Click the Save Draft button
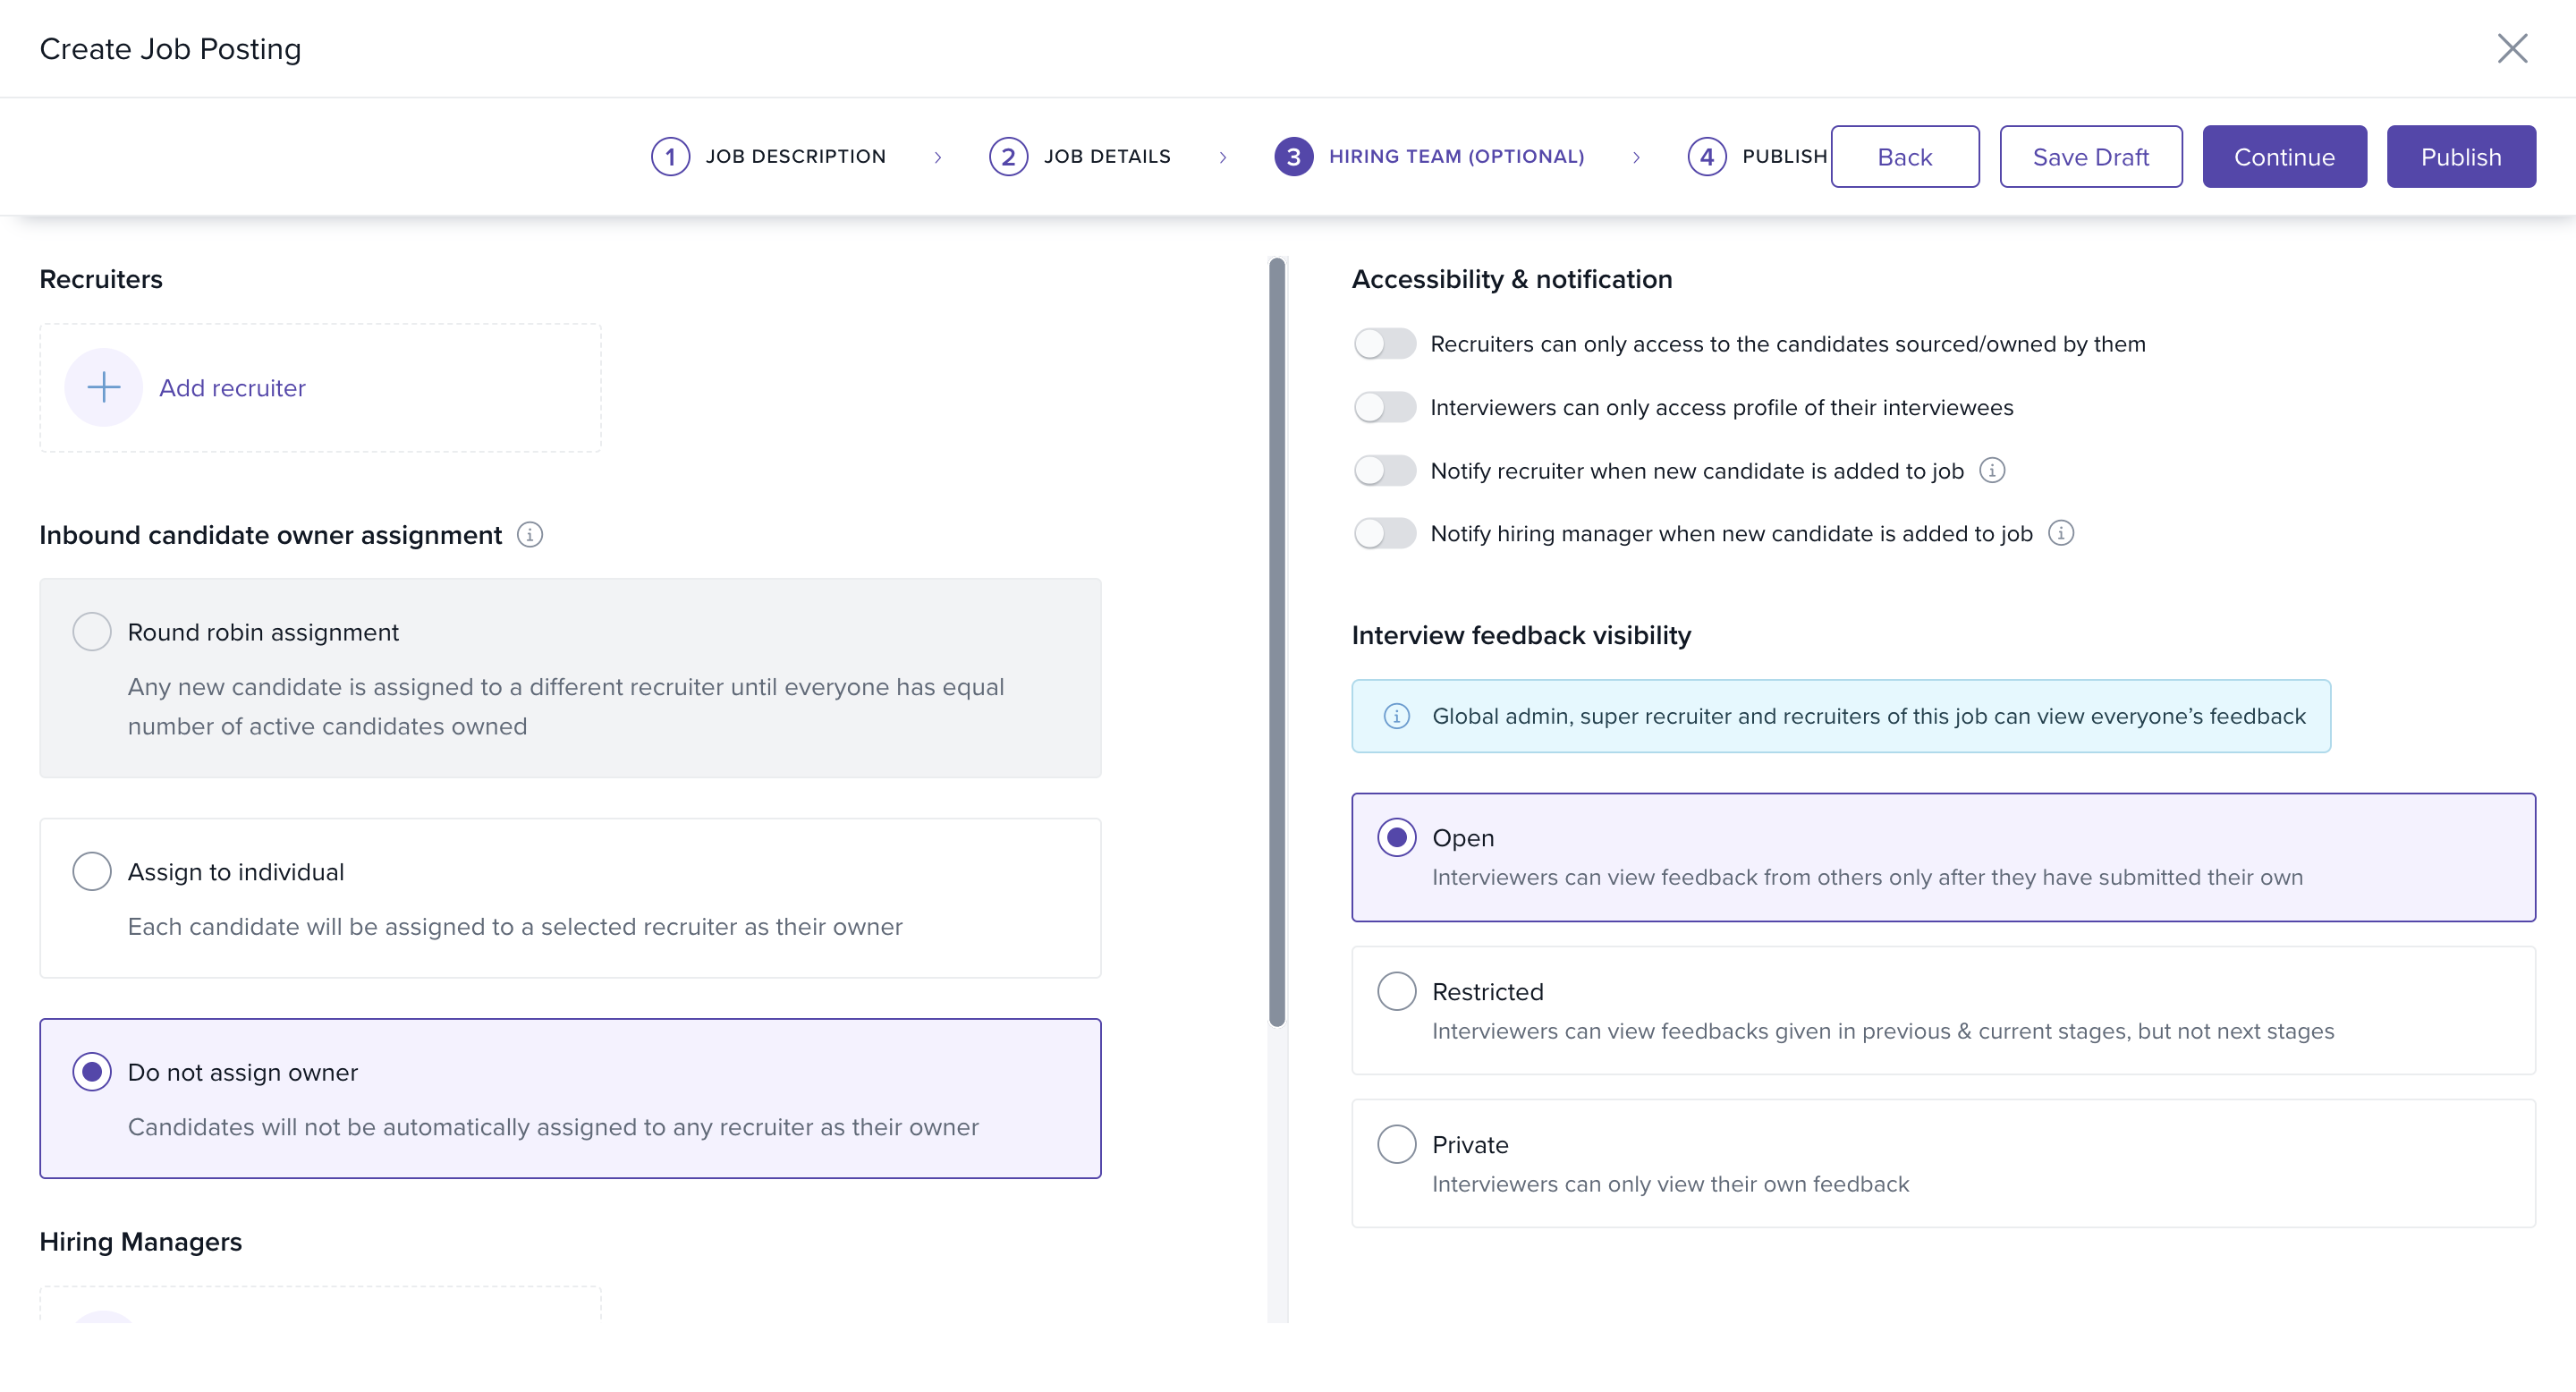 (2090, 156)
